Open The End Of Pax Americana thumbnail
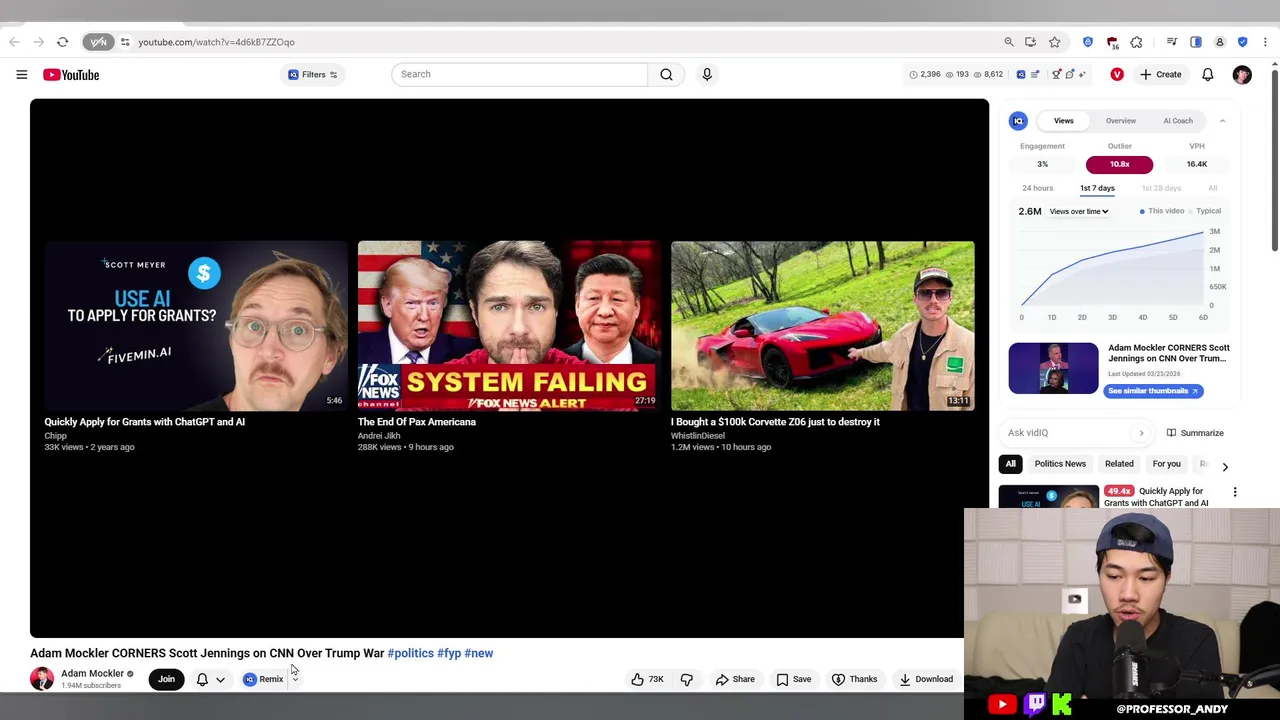 pos(509,326)
